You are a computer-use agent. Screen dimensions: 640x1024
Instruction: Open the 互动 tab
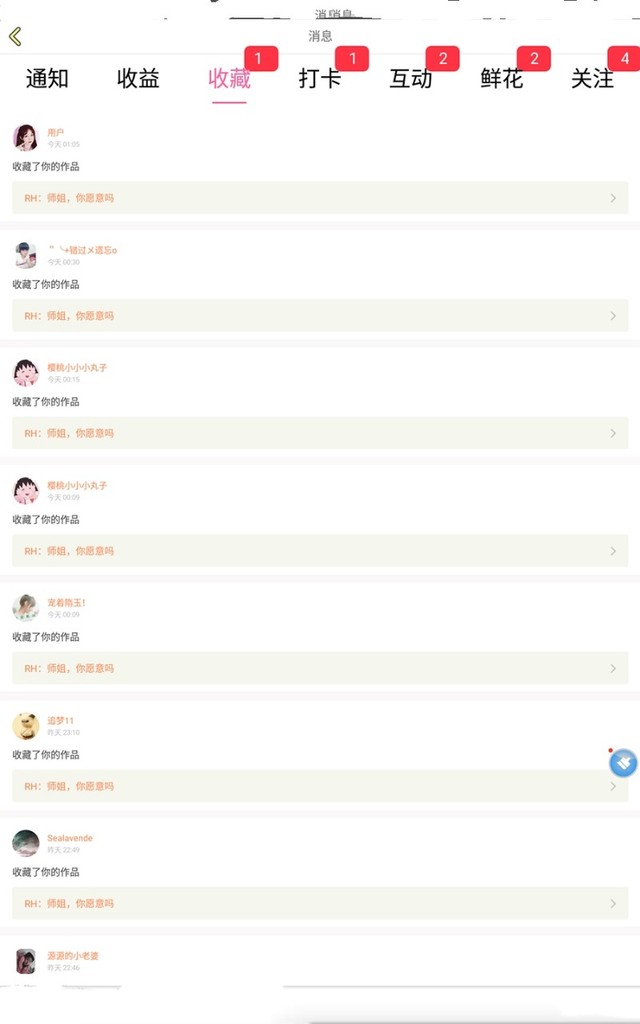pyautogui.click(x=411, y=78)
